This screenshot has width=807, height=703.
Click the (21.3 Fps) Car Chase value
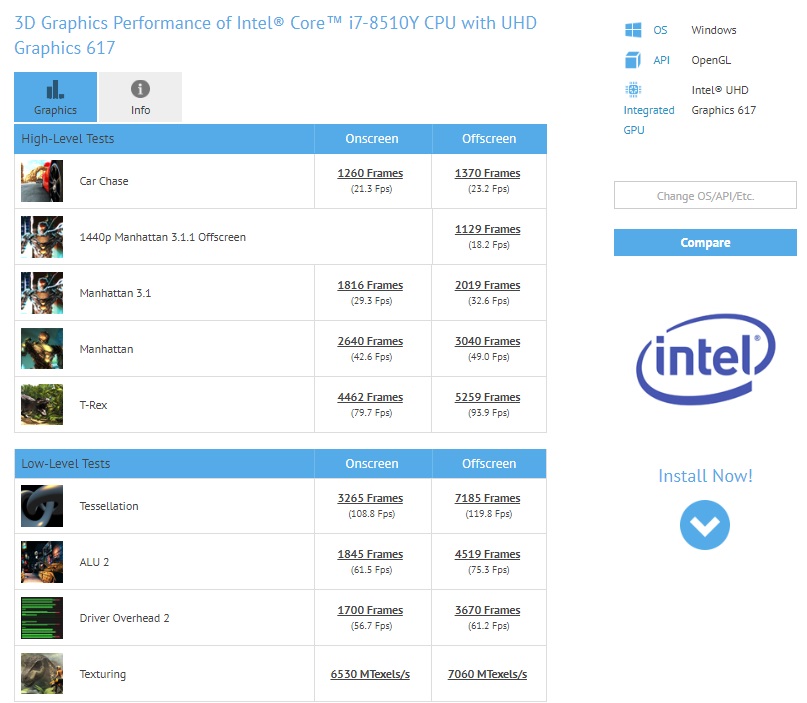pyautogui.click(x=371, y=189)
